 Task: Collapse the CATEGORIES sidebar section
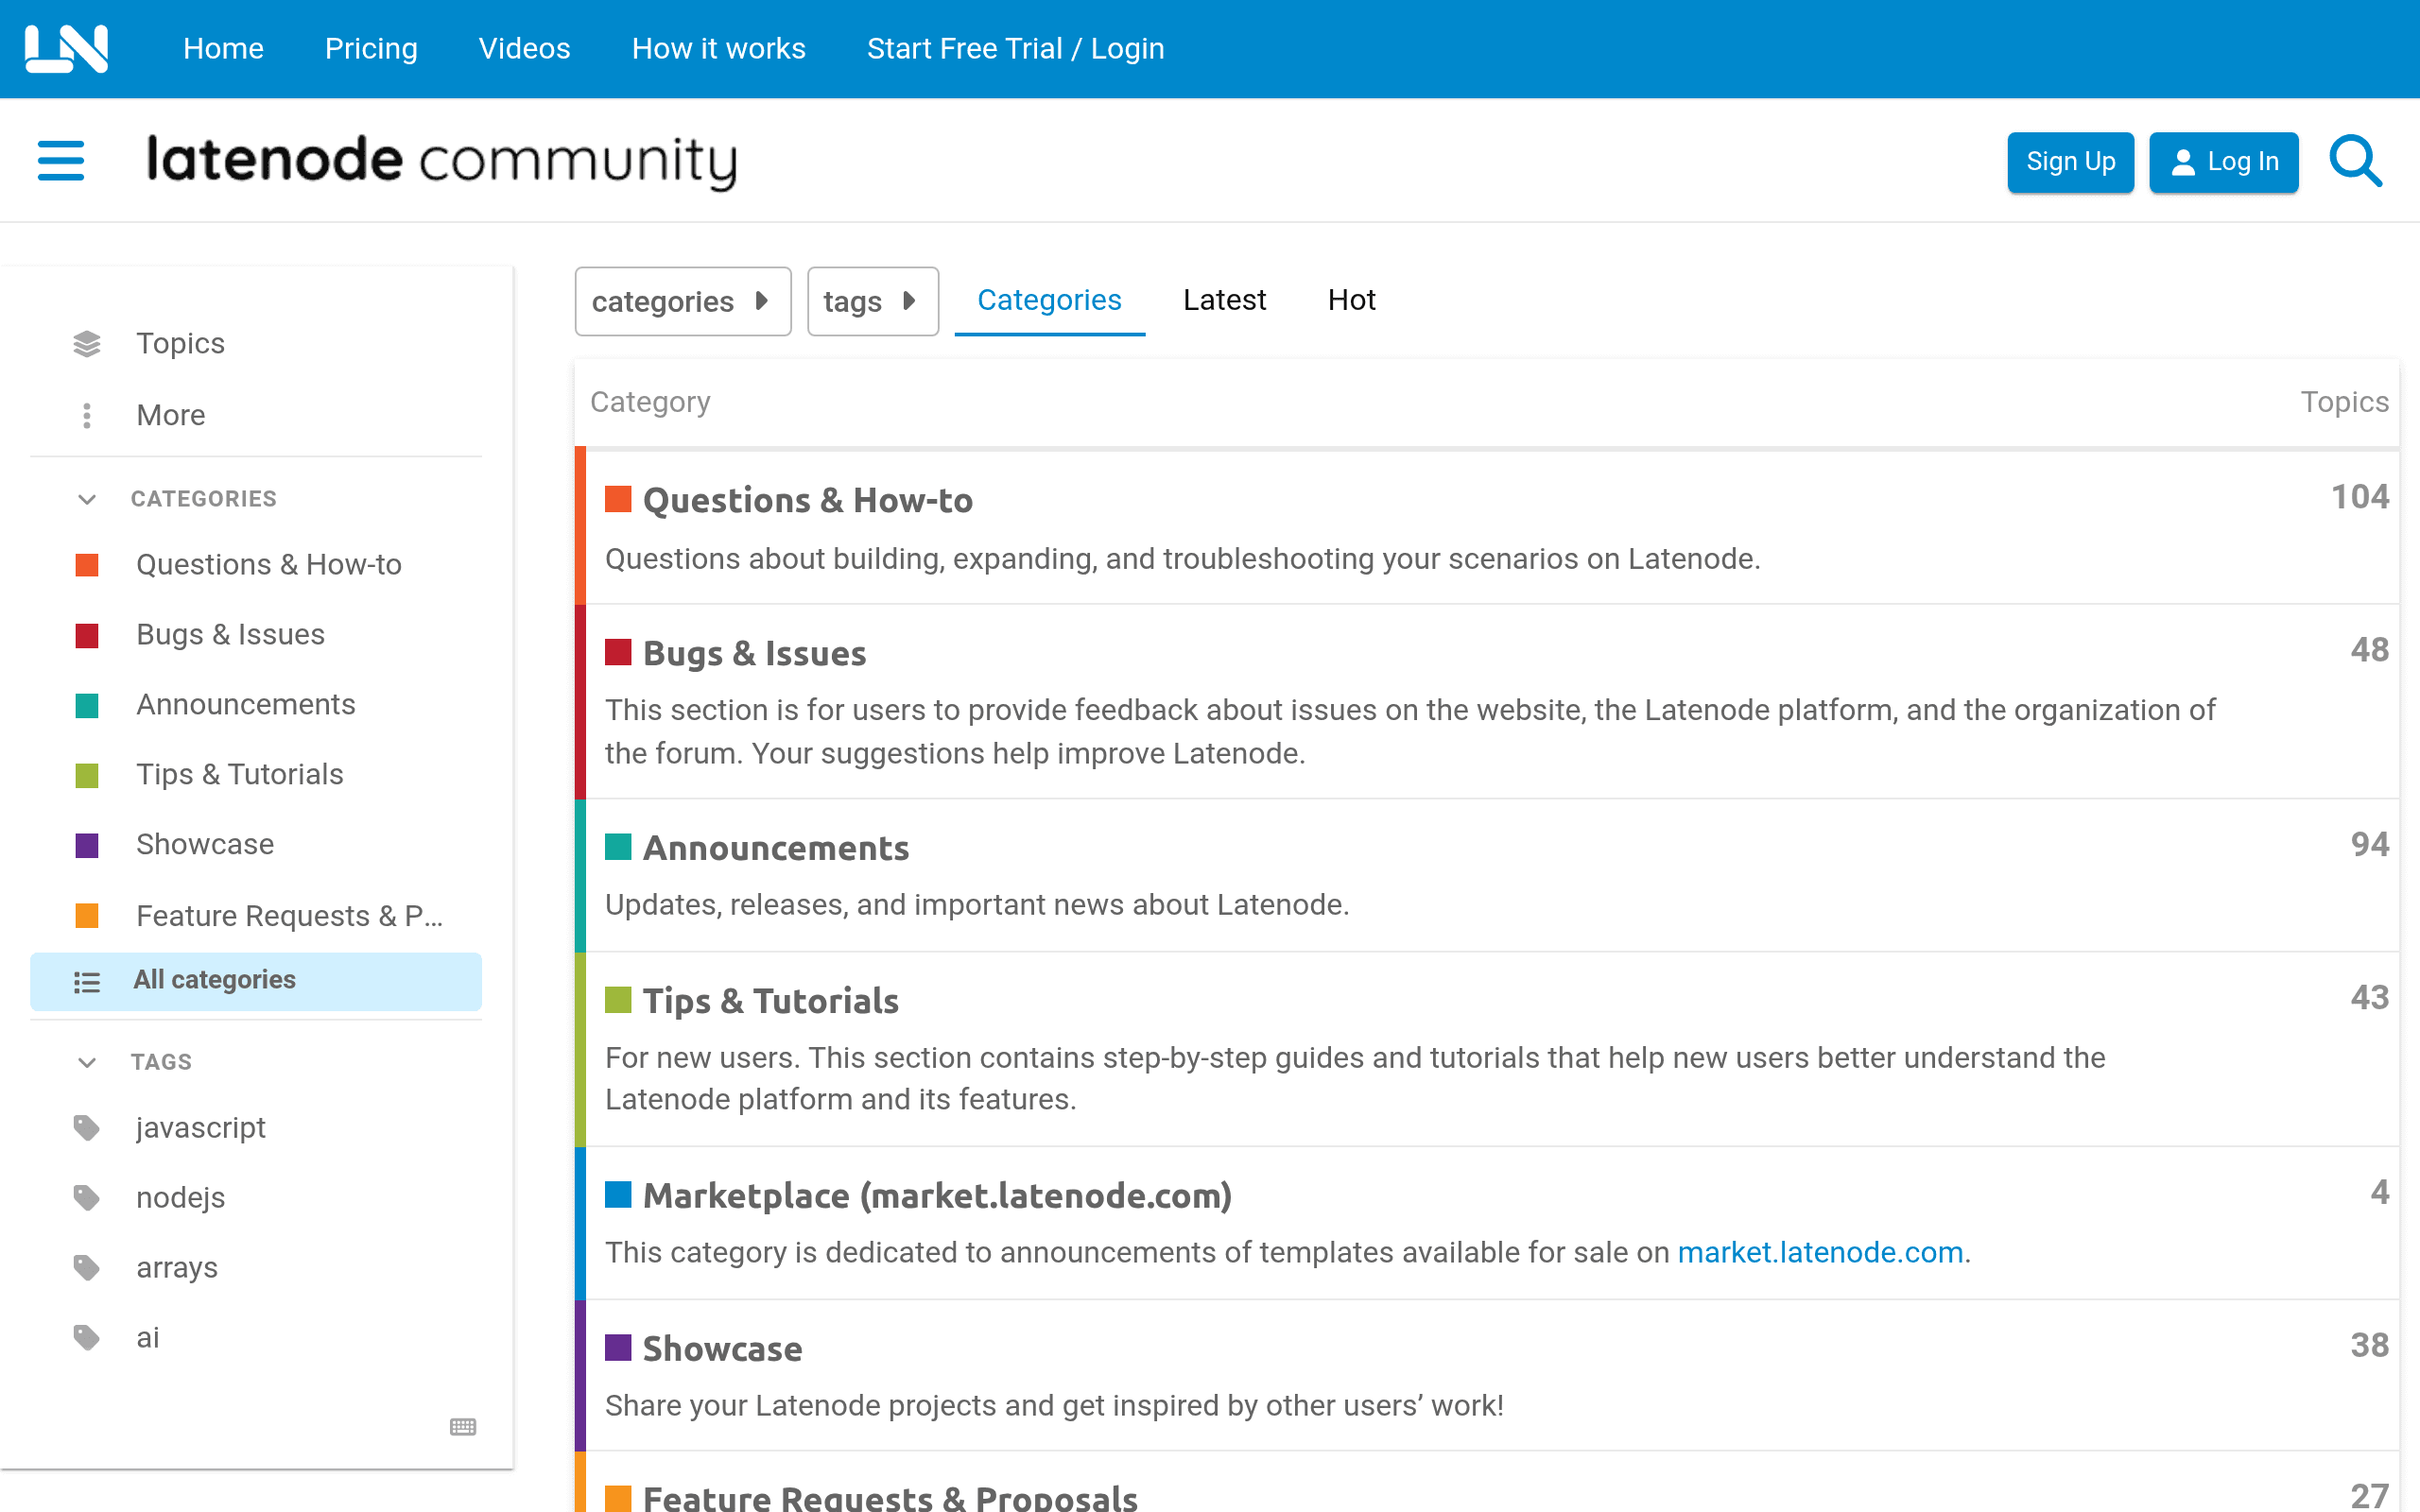[x=87, y=499]
